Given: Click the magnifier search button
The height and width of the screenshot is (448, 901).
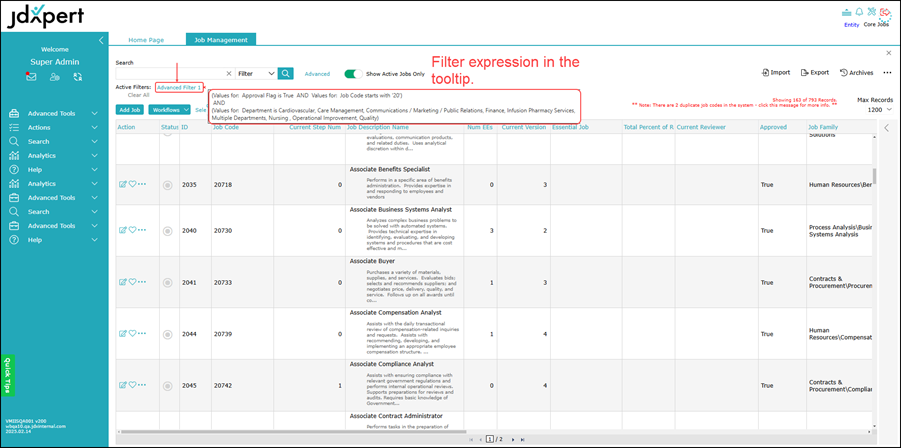Looking at the screenshot, I should [286, 74].
